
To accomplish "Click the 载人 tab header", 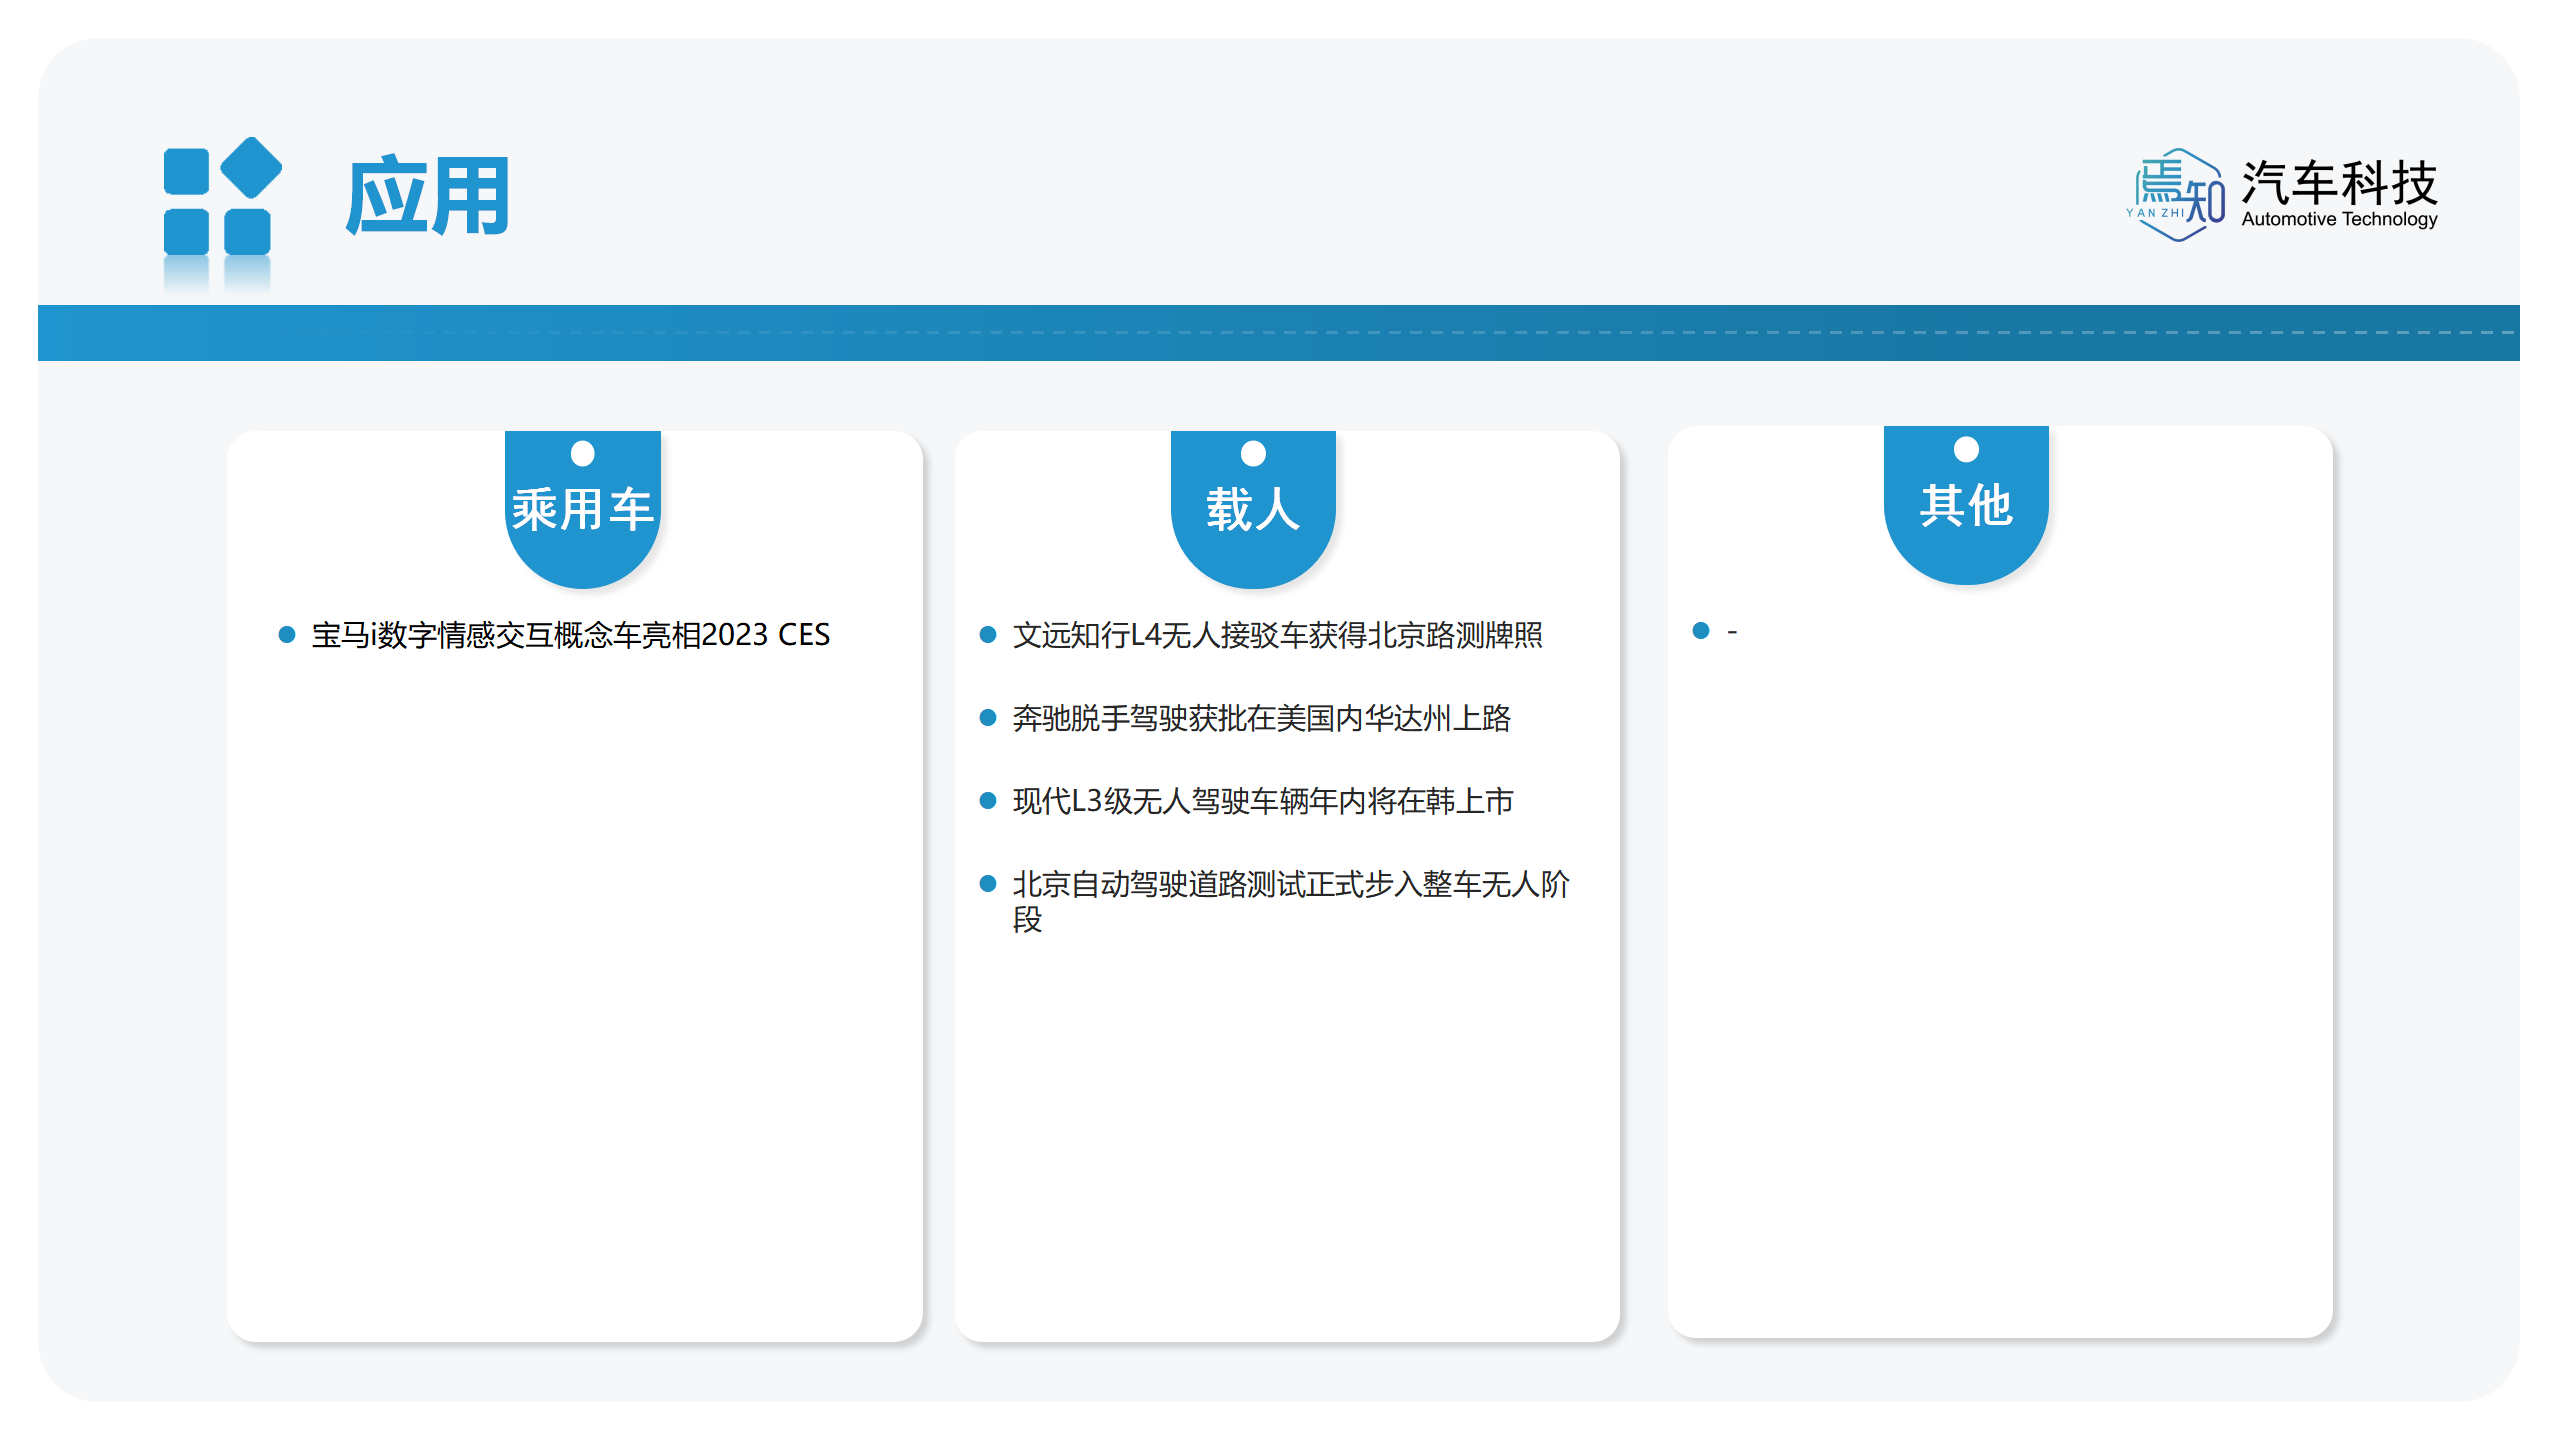I will [x=1253, y=508].
